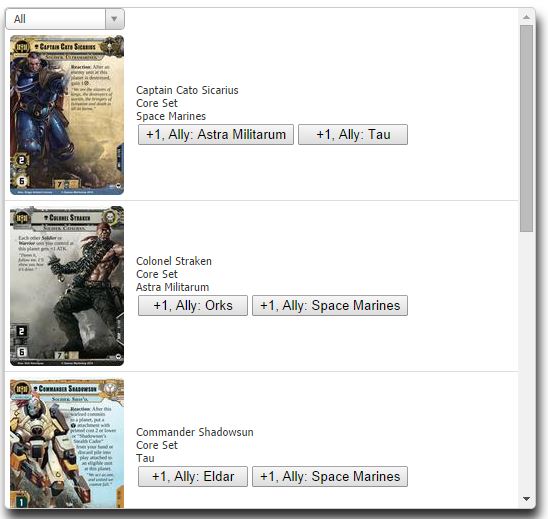Pick +1, Ally: Space Marines under Commander Shadowsun

pos(330,476)
